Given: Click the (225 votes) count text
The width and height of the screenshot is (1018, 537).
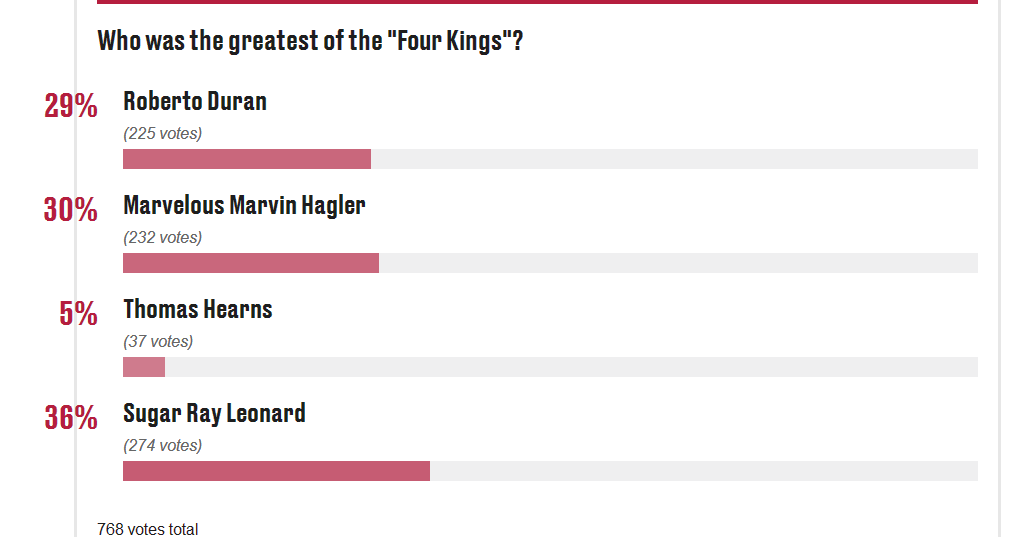Looking at the screenshot, I should coord(162,134).
